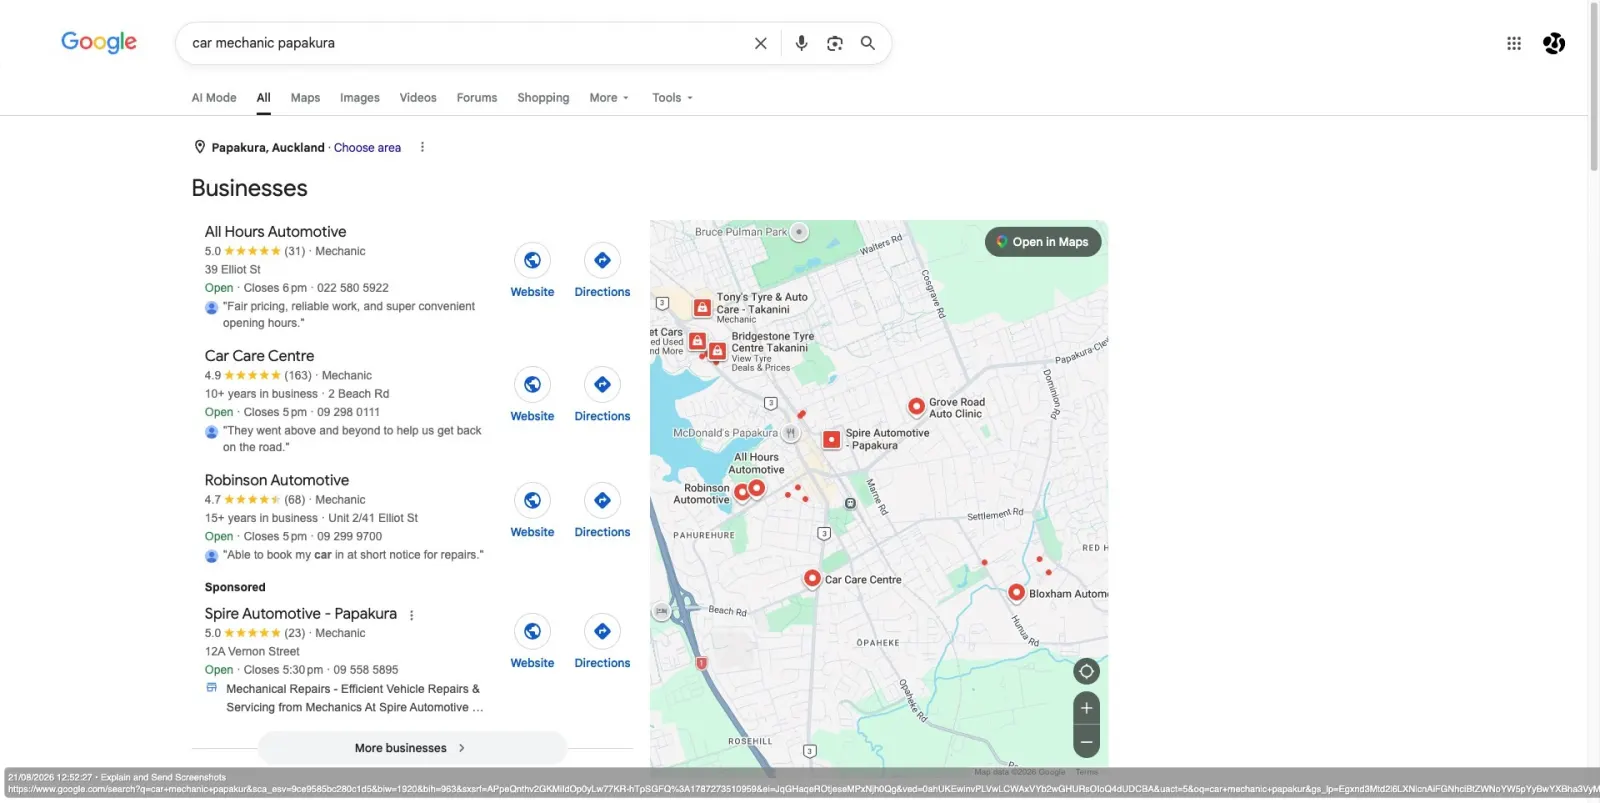Open website icon for Spire Automotive
1600x803 pixels.
point(532,631)
